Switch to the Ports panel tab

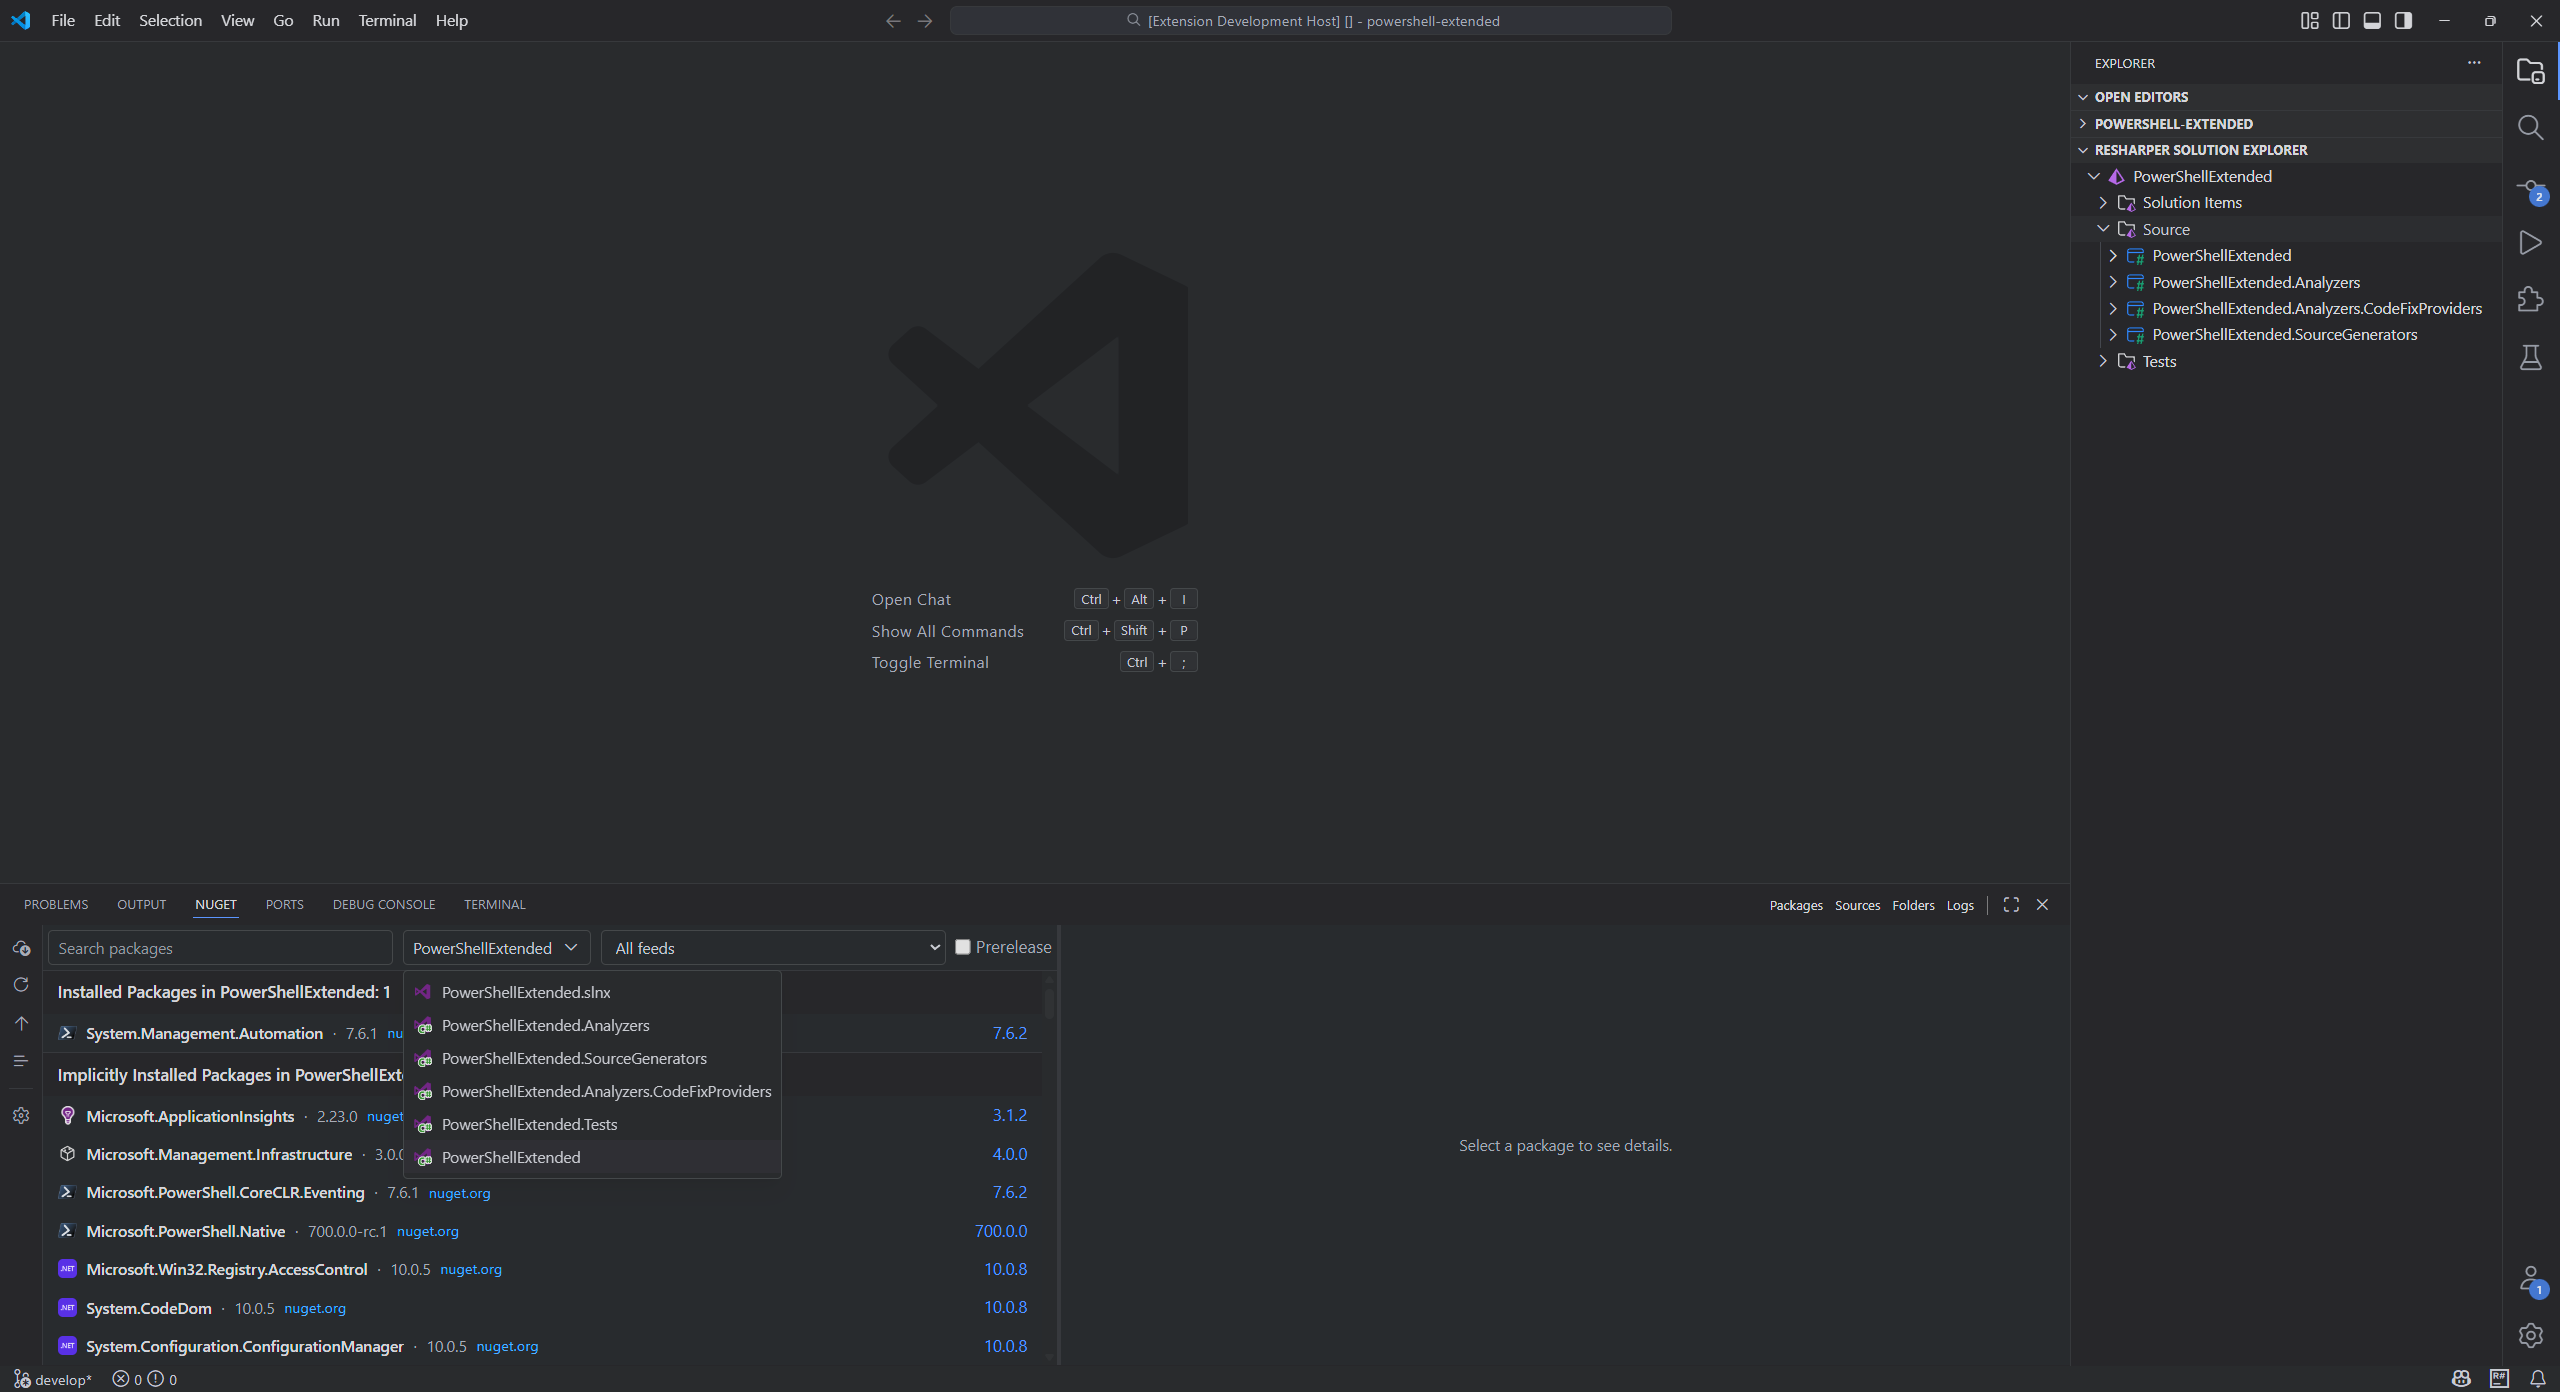(285, 905)
